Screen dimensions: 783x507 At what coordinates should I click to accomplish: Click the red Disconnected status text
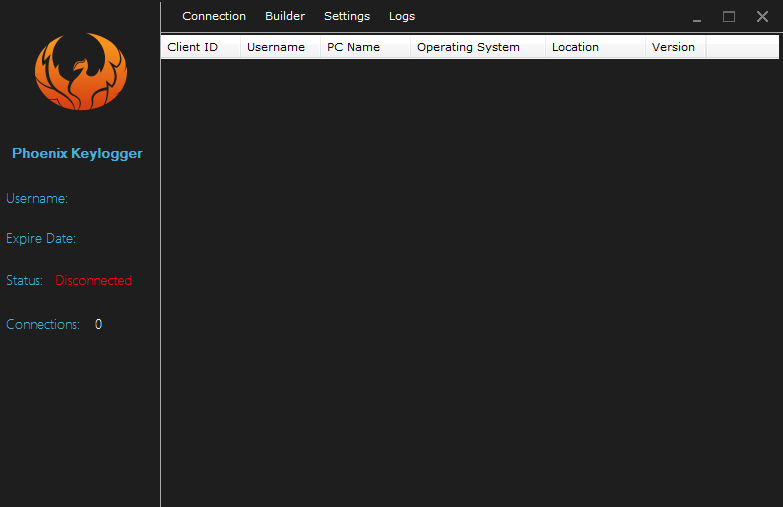click(x=93, y=281)
